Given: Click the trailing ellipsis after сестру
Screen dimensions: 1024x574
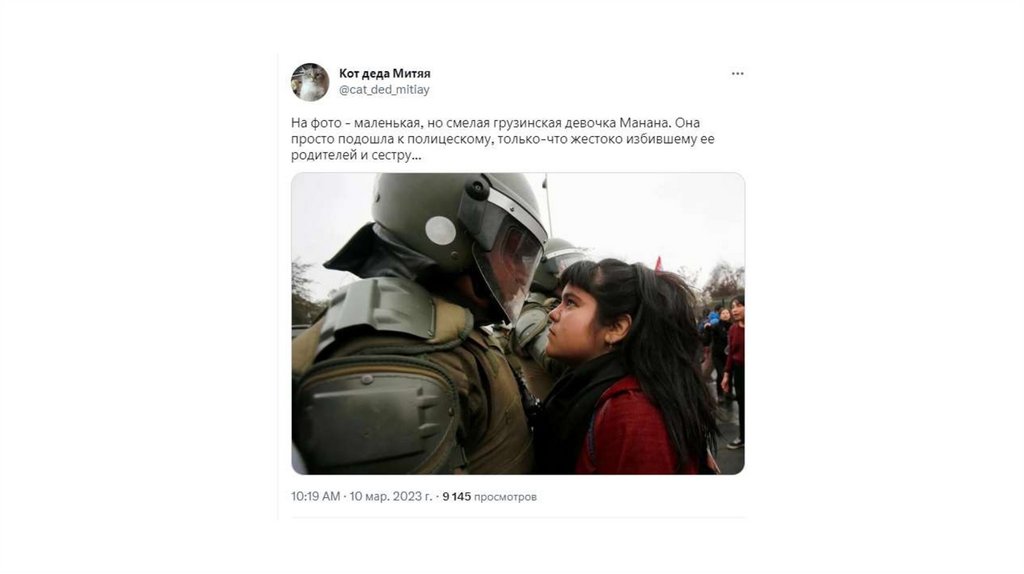Looking at the screenshot, I should (417, 156).
